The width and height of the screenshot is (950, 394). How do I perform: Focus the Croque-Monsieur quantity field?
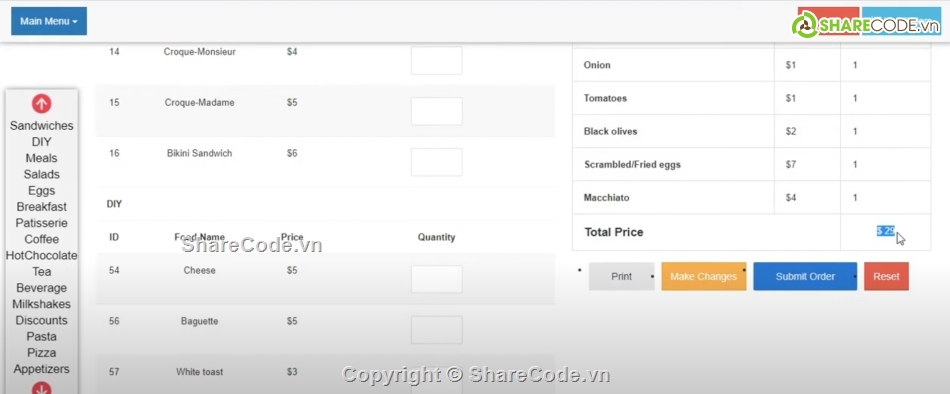437,61
